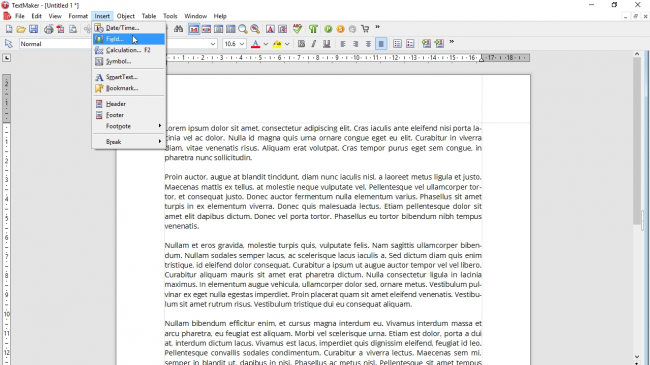Run the ABC spell check icon
This screenshot has width=650, height=365.
tap(297, 29)
